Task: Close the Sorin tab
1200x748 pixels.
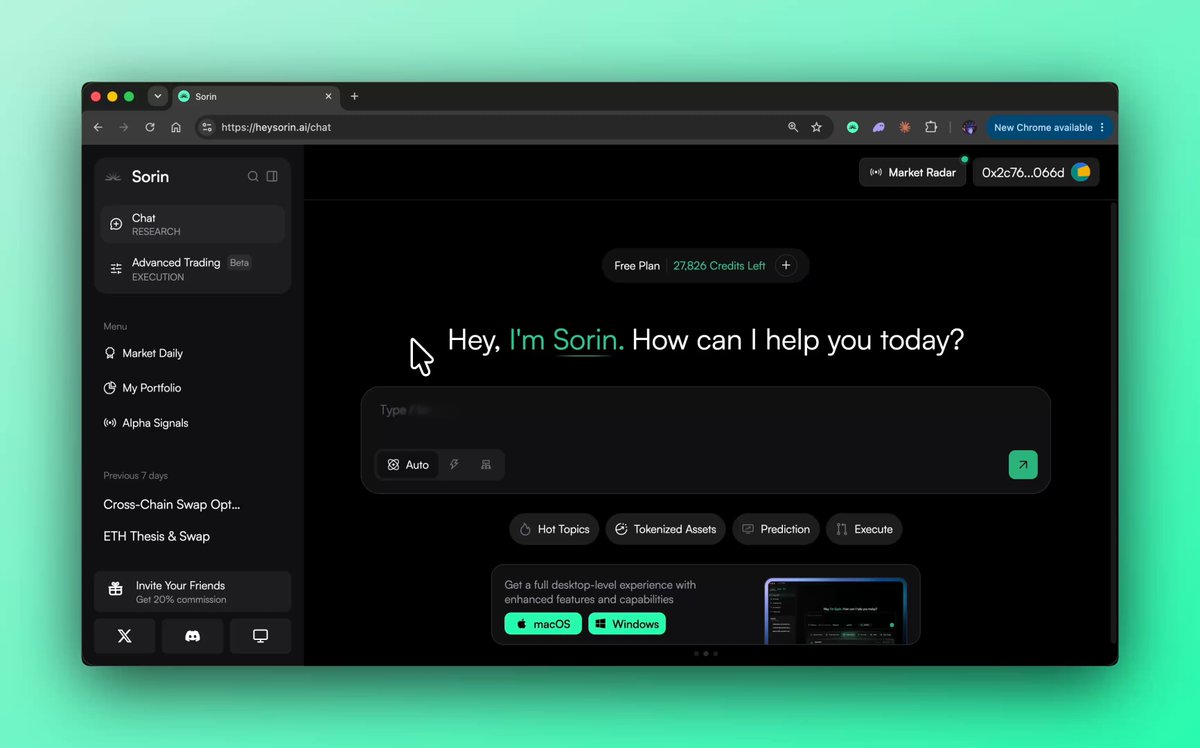Action: point(329,96)
